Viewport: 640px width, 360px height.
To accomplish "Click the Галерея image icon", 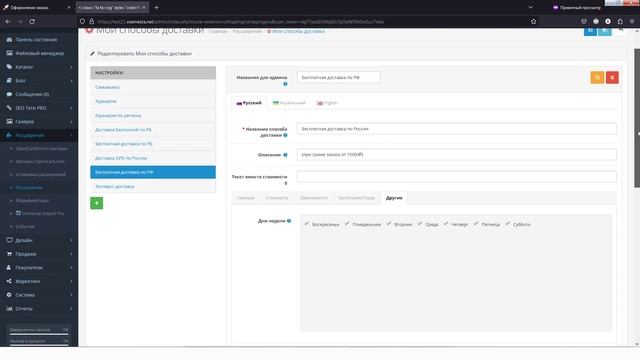I will 9,121.
